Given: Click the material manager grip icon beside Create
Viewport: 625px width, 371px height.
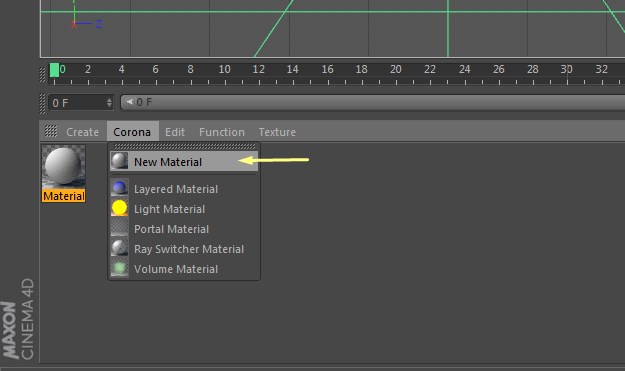Looking at the screenshot, I should point(51,131).
